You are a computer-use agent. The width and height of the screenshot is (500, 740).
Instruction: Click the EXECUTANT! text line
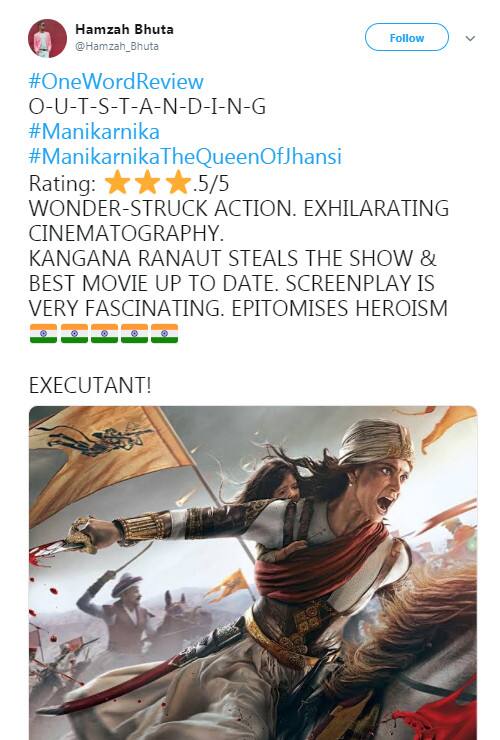(x=90, y=385)
